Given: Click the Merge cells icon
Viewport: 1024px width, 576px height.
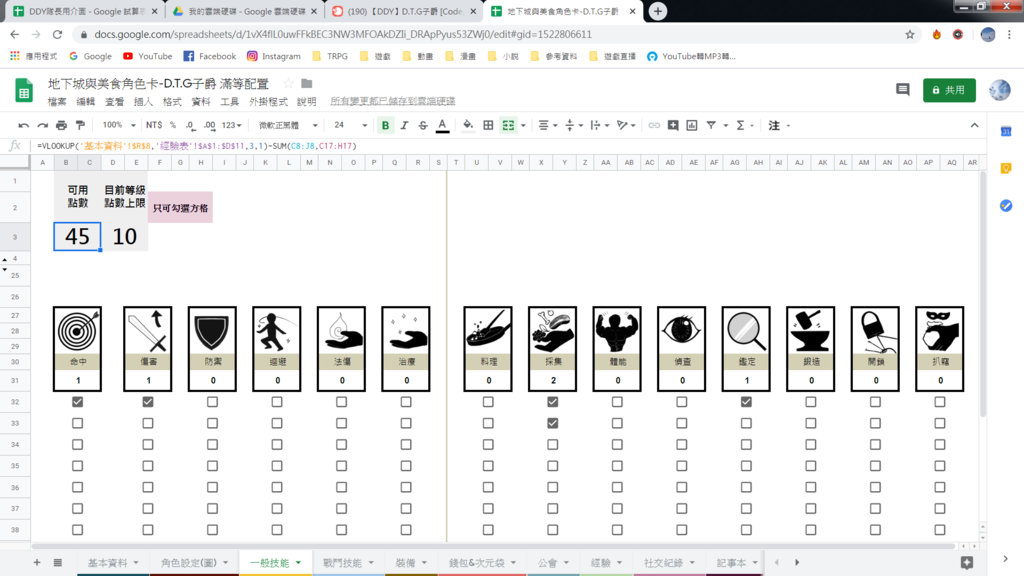Looking at the screenshot, I should pos(508,125).
